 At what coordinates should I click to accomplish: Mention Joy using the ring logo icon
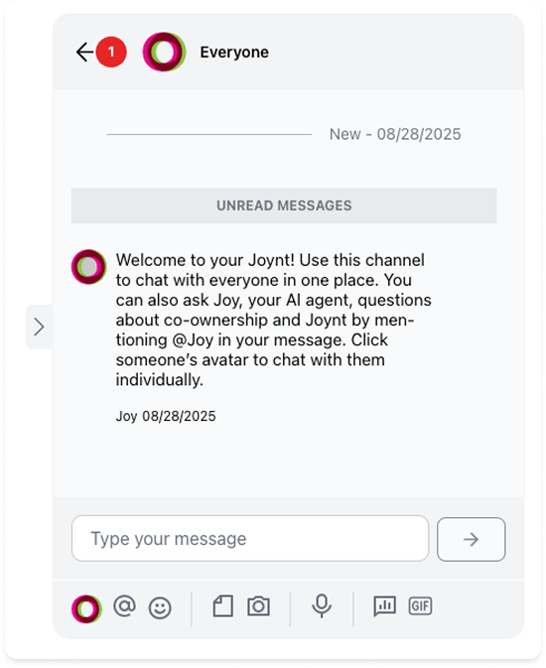pos(86,608)
